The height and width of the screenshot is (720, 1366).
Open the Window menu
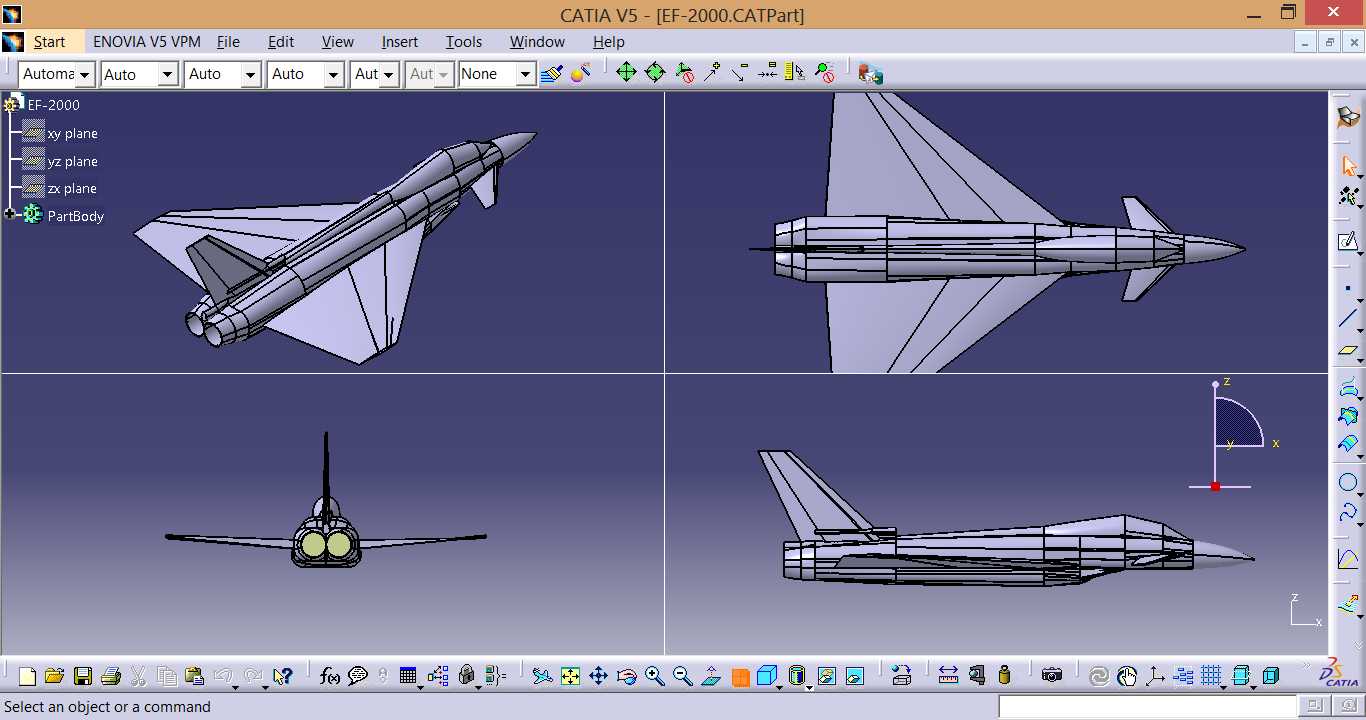tap(537, 42)
